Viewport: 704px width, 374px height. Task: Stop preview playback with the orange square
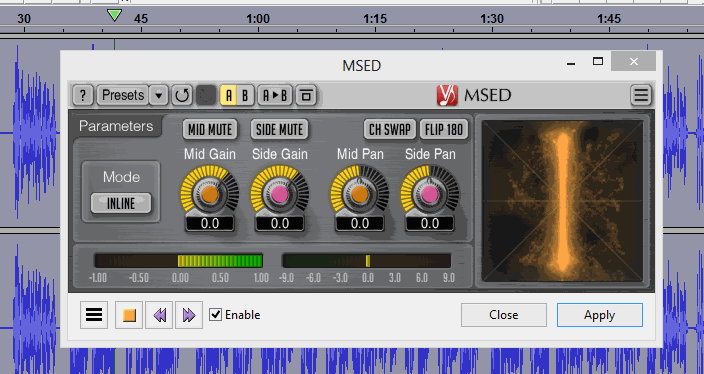pyautogui.click(x=129, y=315)
